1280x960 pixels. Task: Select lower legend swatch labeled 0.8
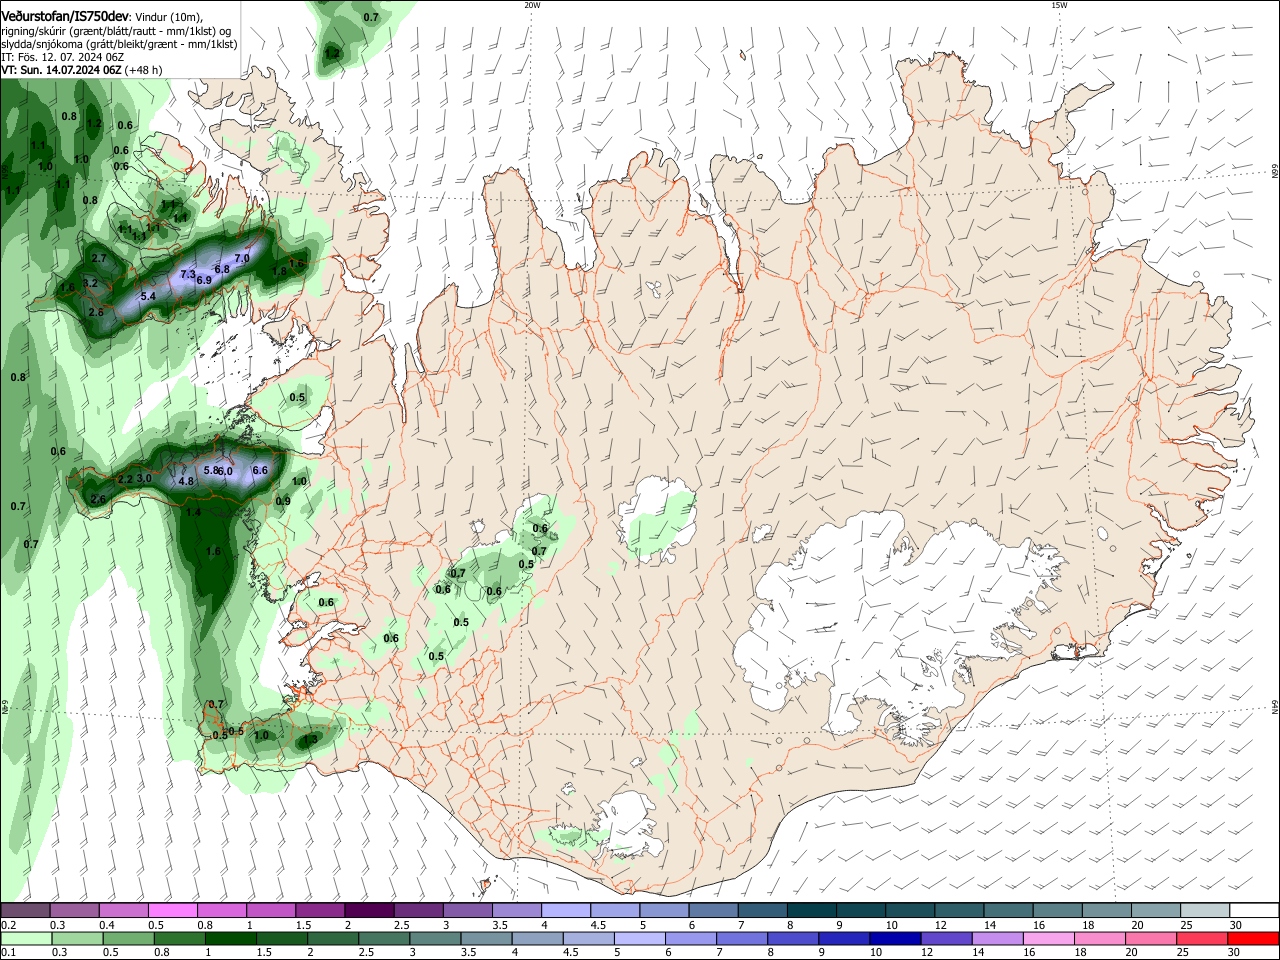(x=179, y=938)
